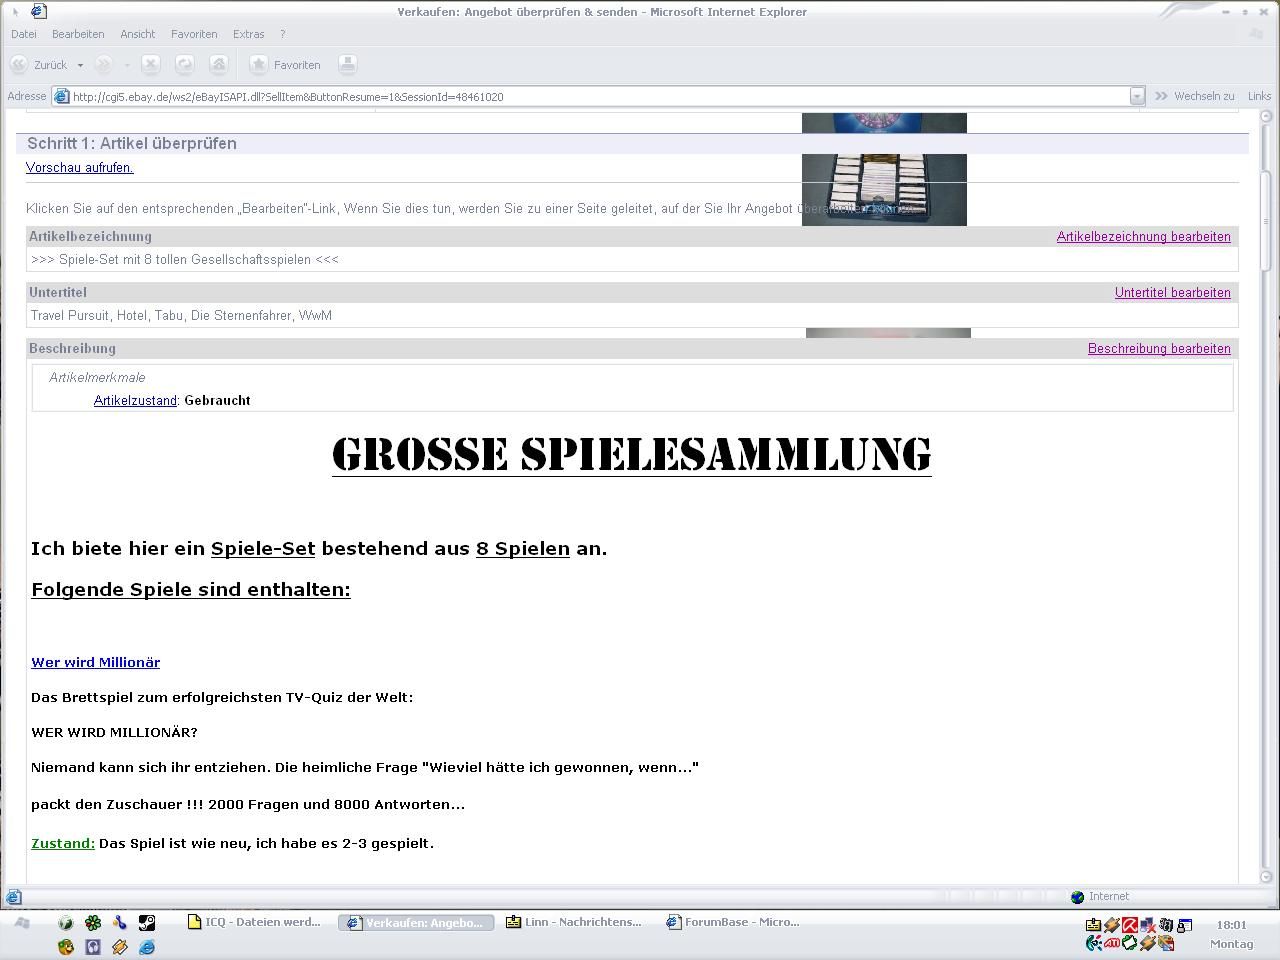The image size is (1280, 960).
Task: Open the Zurück history dropdown arrow
Action: (80, 65)
